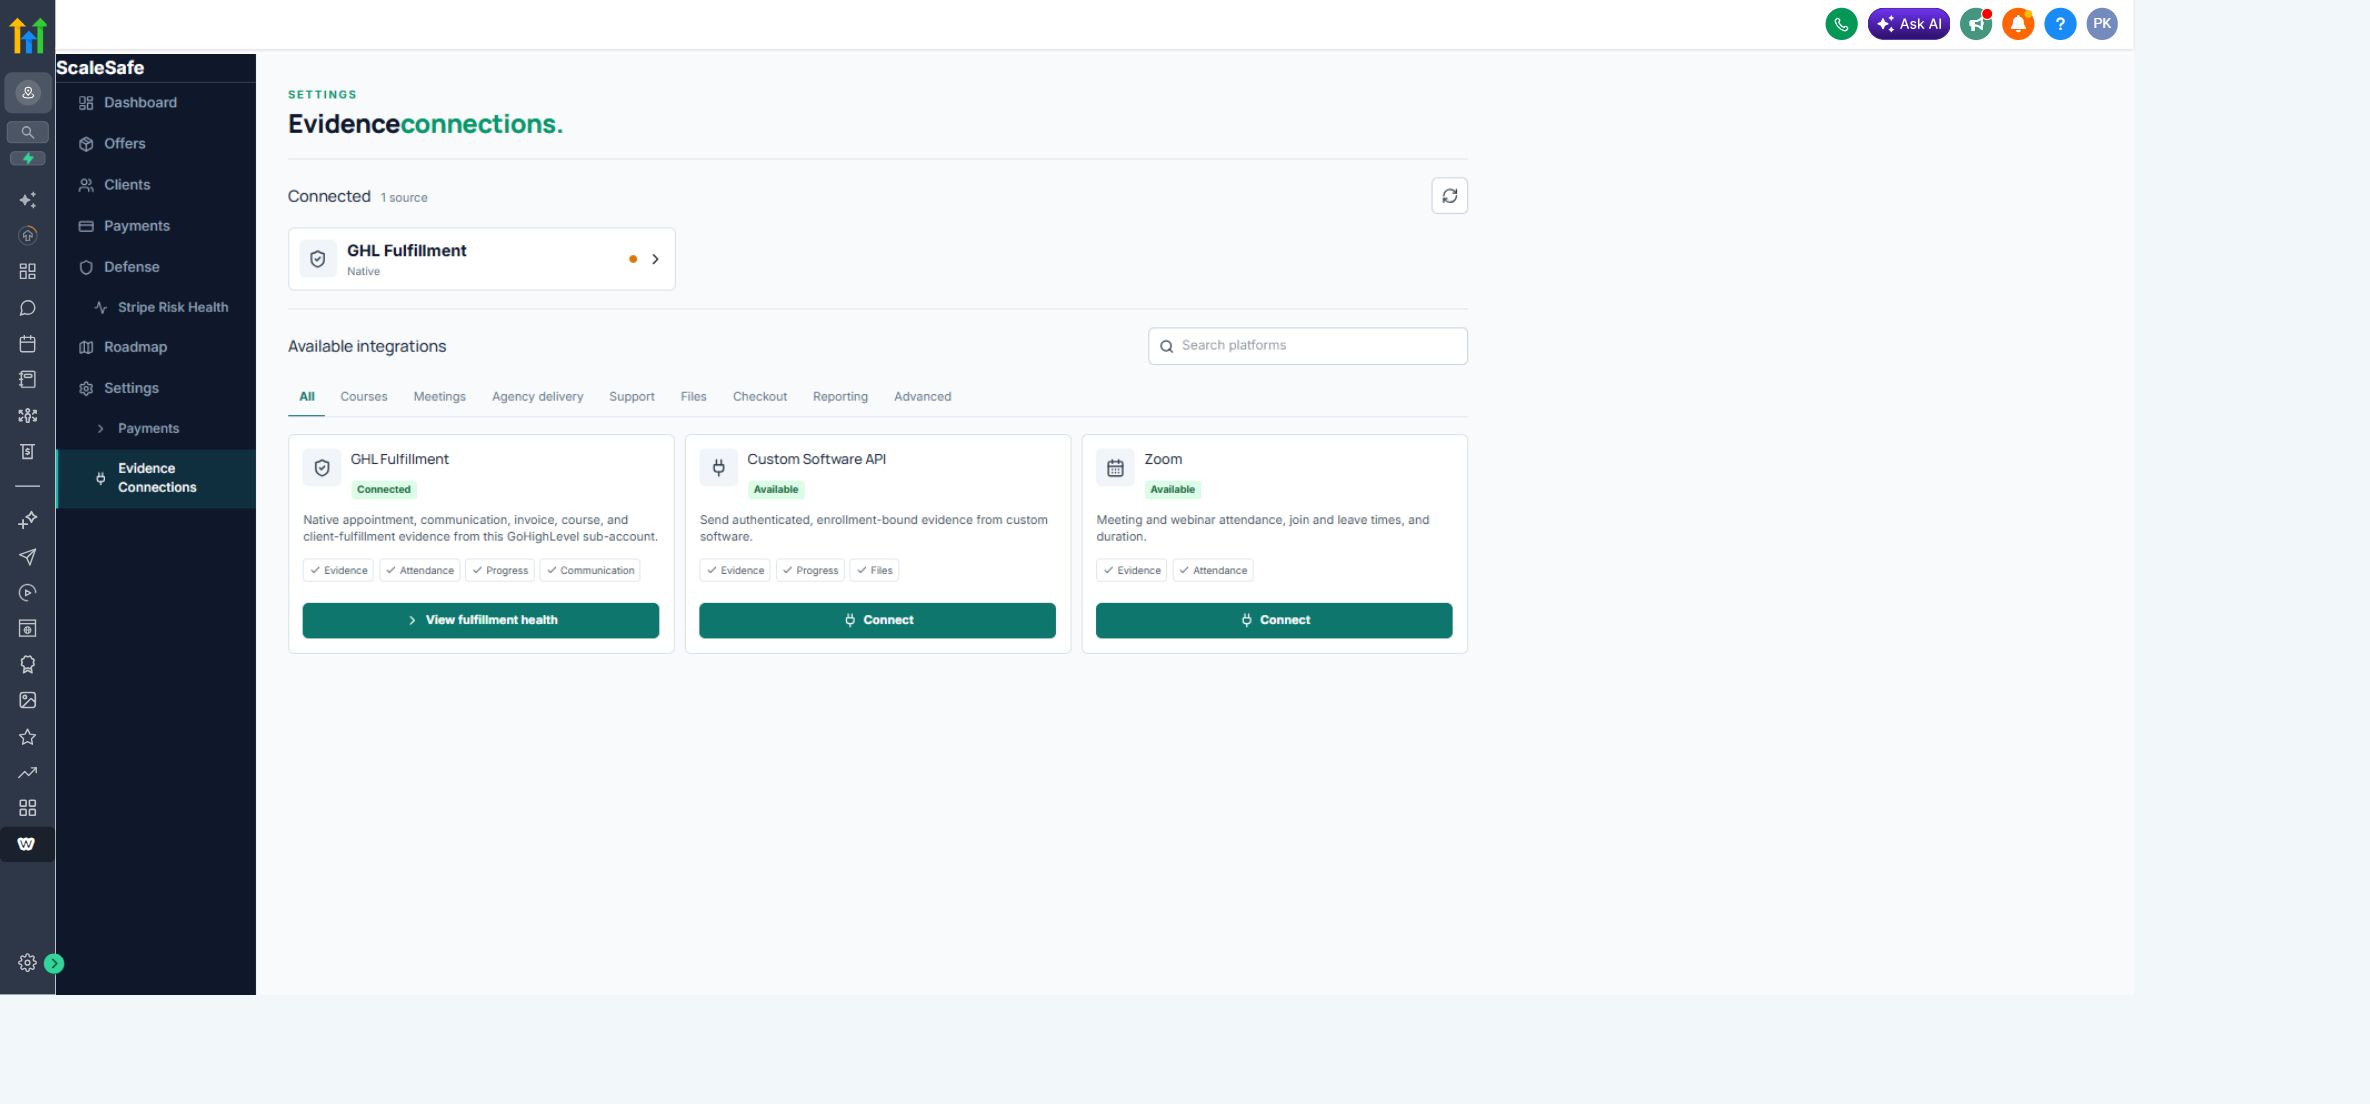
Task: Click the Communication tag on GHL Fulfillment card
Action: point(590,571)
